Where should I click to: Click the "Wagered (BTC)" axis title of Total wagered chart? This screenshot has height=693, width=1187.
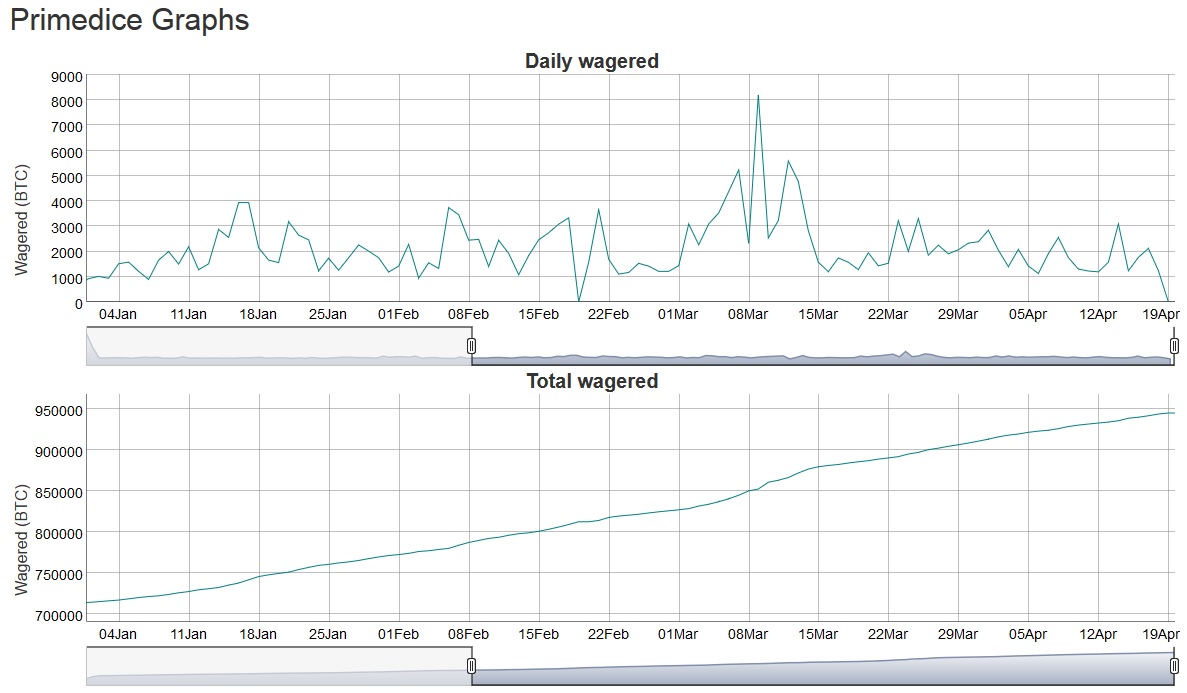click(x=21, y=540)
